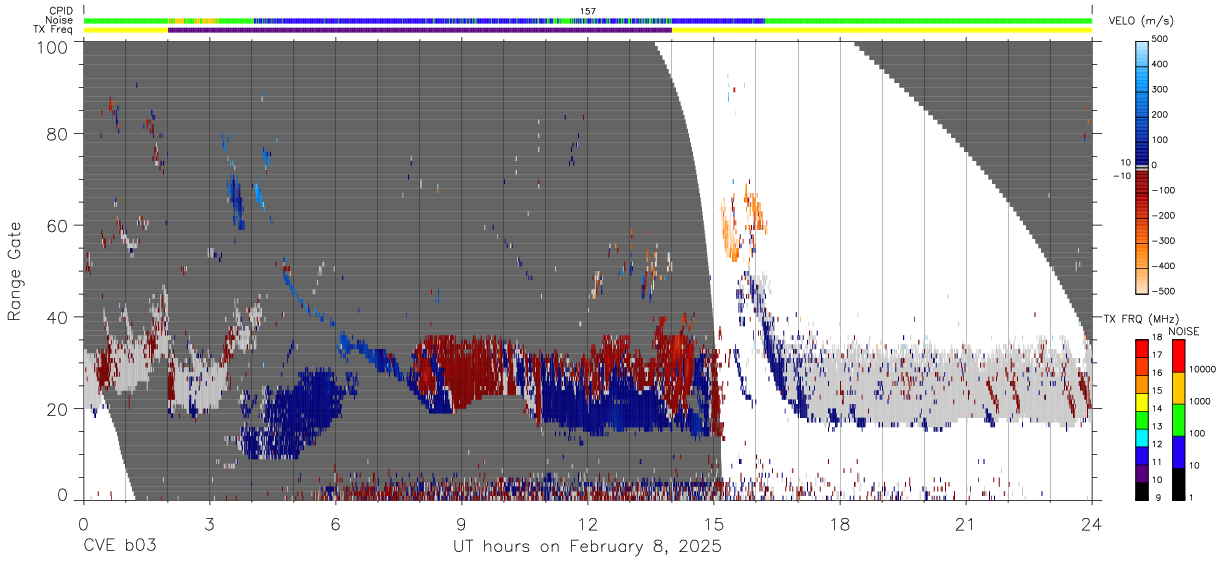
Task: Click the purple segment of the TX Freq bar
Action: [420, 29]
